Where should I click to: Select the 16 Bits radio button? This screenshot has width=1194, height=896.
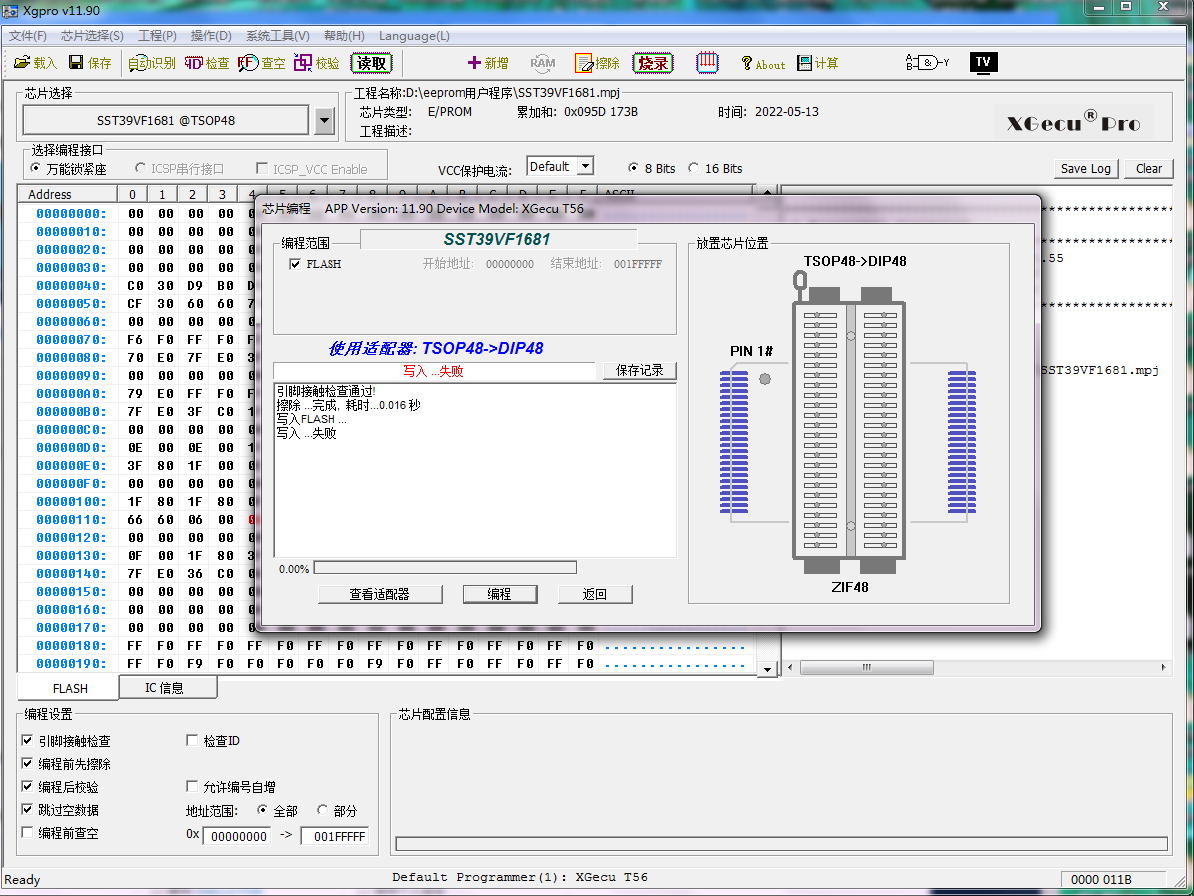(x=694, y=168)
